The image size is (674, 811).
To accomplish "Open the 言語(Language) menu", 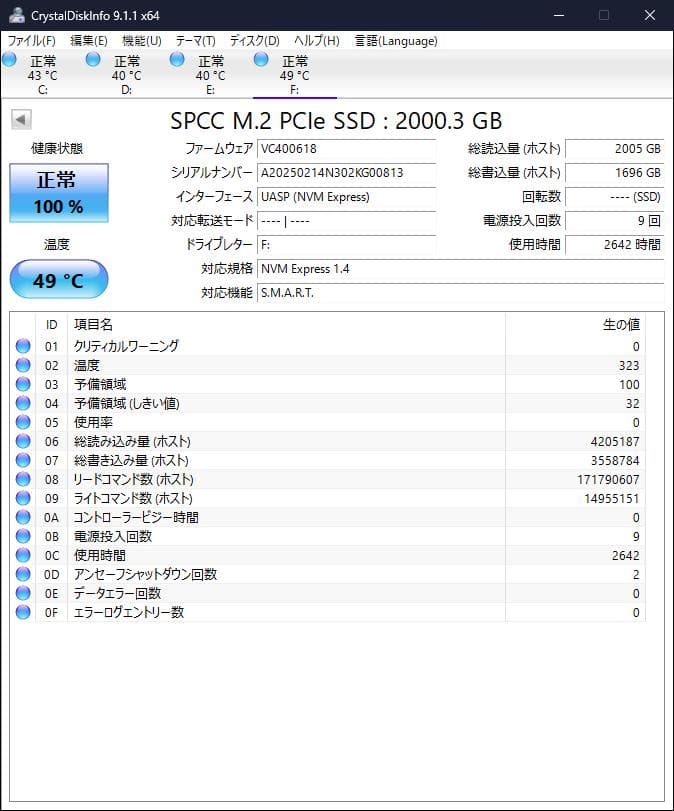I will coord(396,41).
